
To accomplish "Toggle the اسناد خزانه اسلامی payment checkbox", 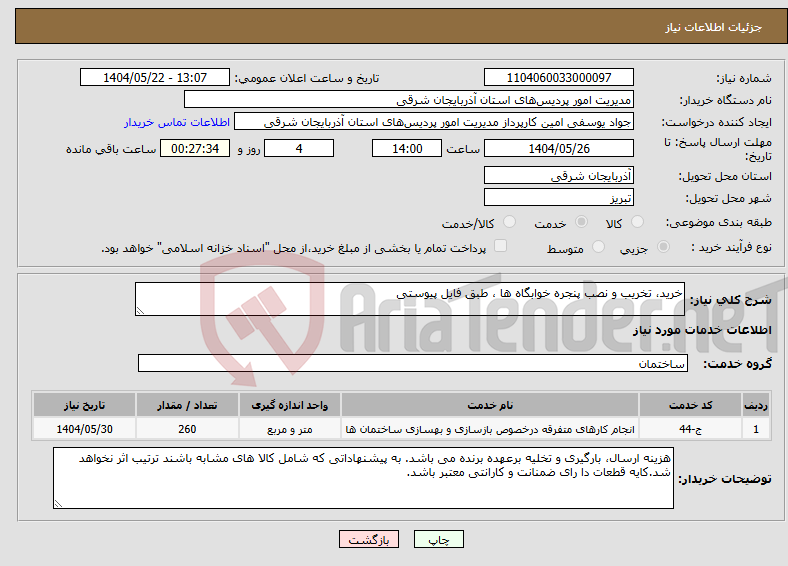I will coord(500,246).
